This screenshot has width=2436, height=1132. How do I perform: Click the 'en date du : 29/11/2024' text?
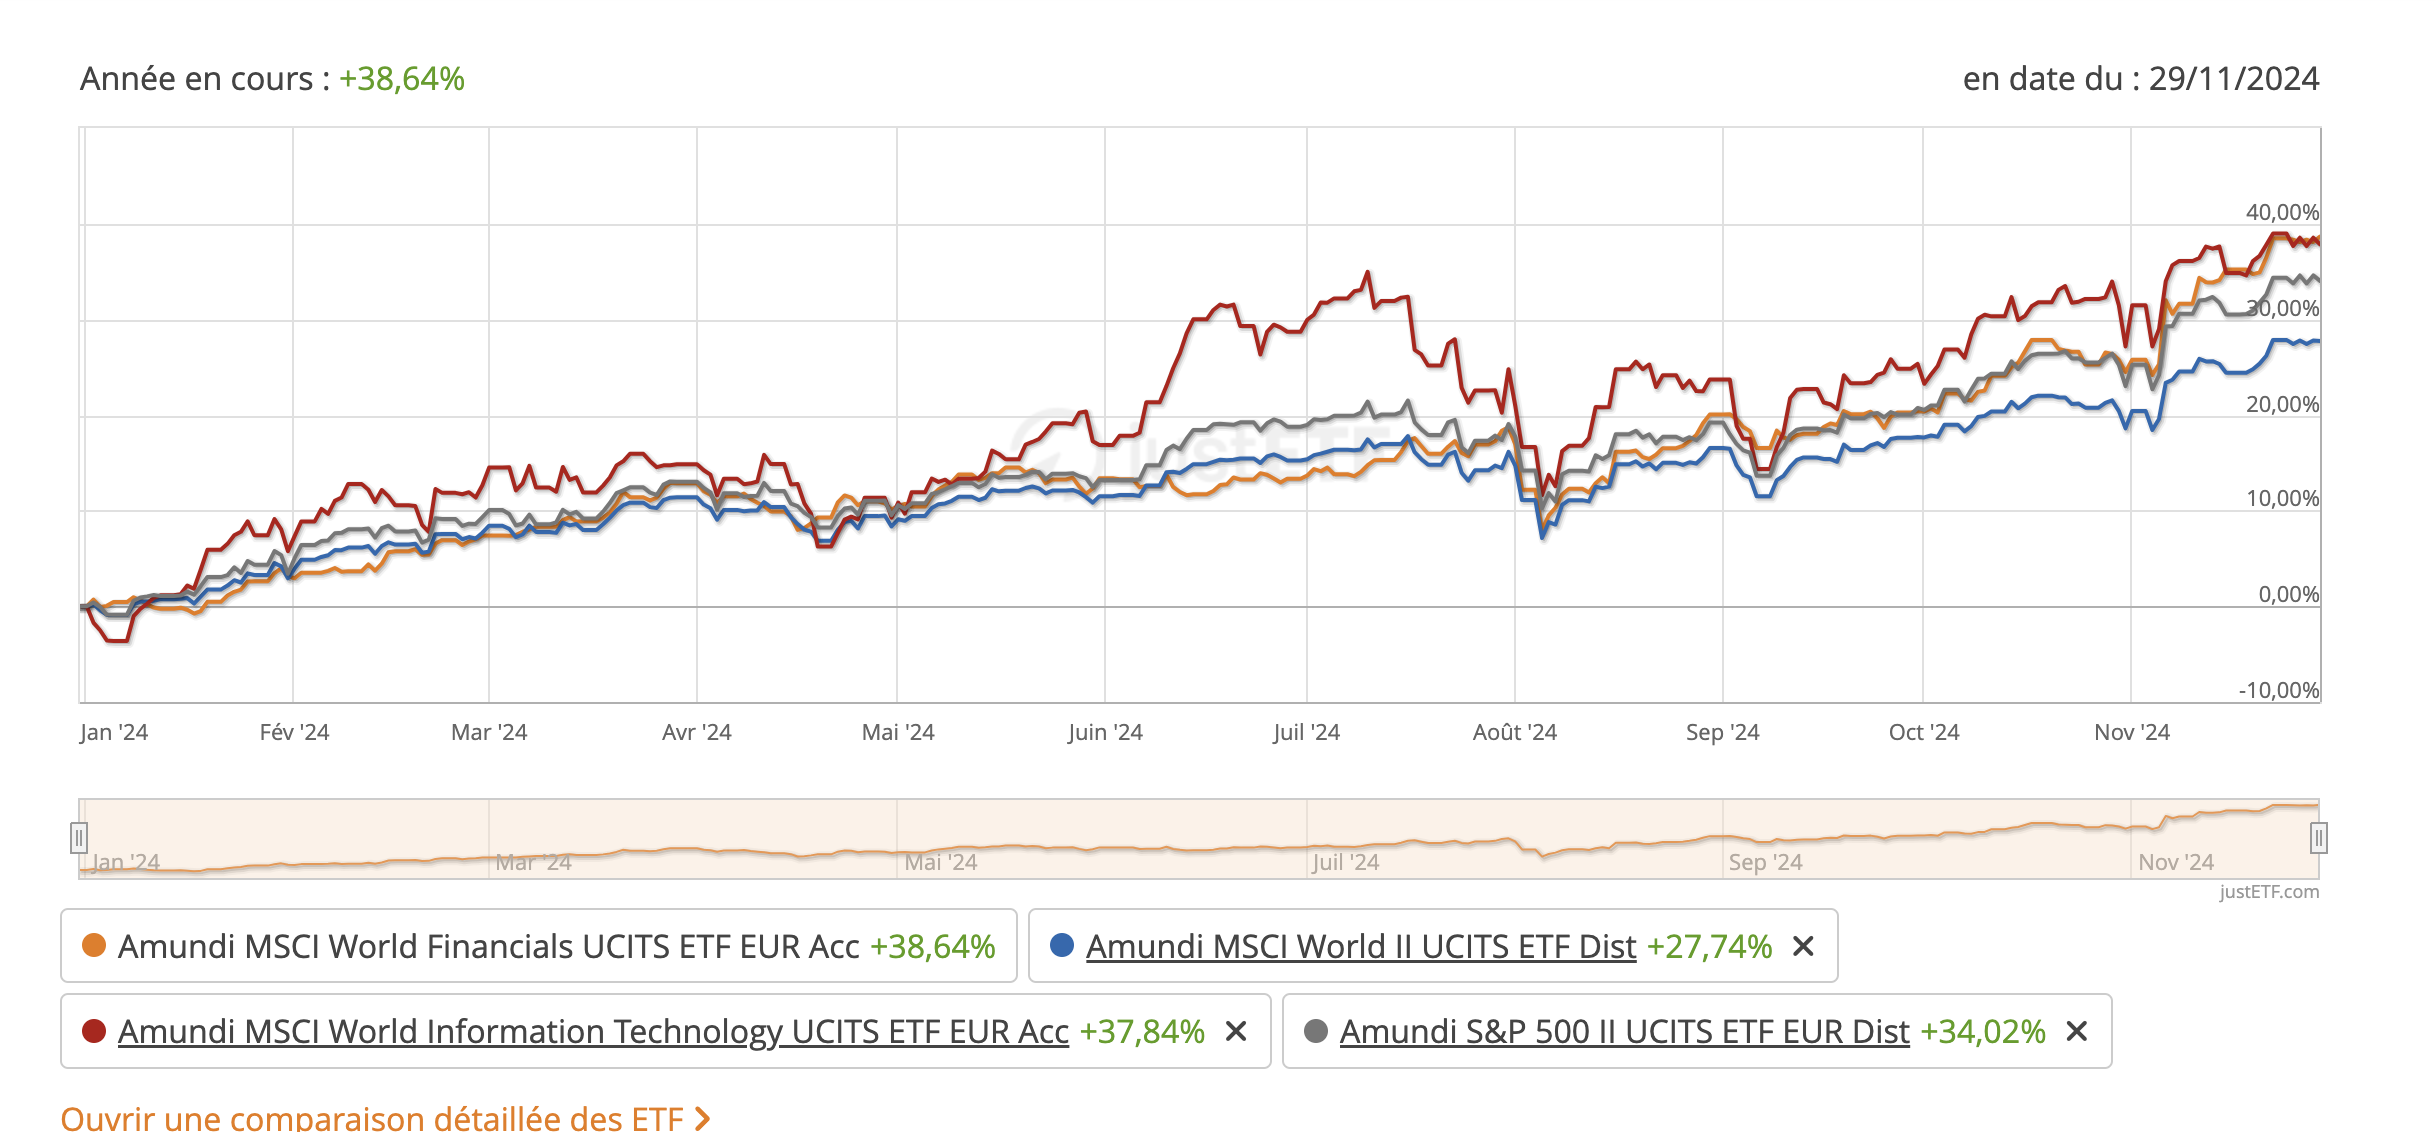point(2140,79)
